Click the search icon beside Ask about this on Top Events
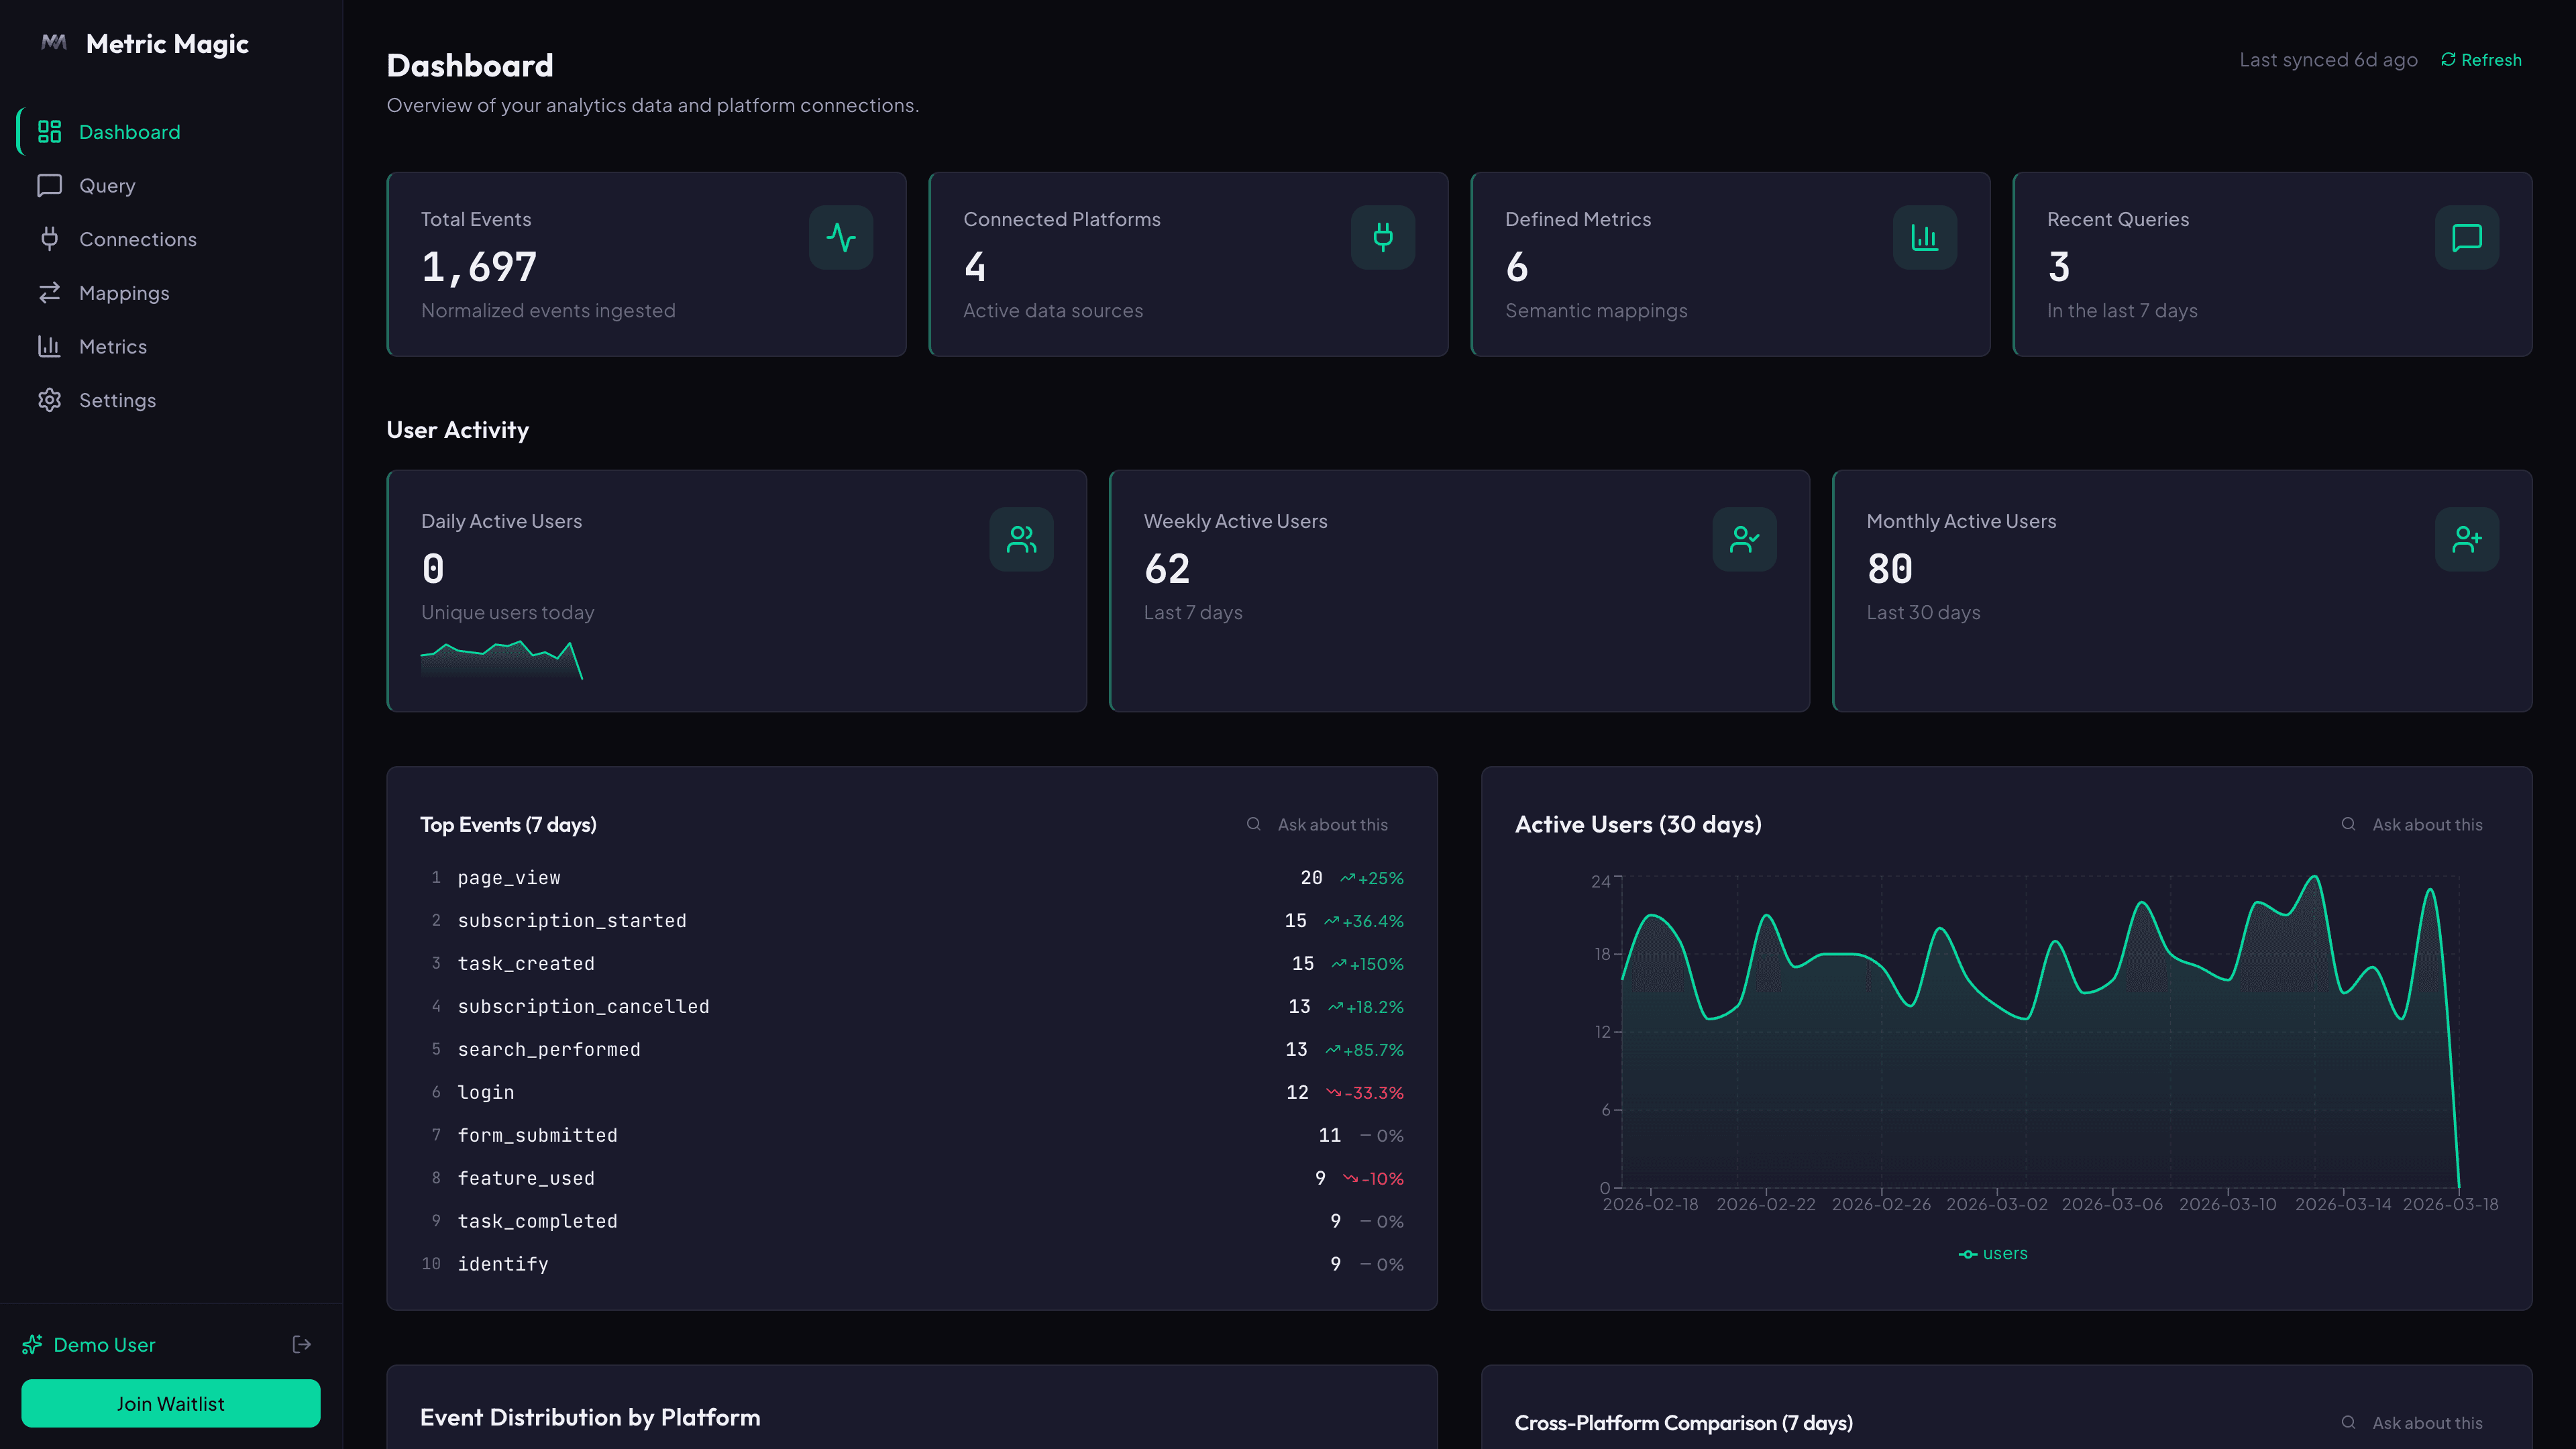 (1253, 824)
